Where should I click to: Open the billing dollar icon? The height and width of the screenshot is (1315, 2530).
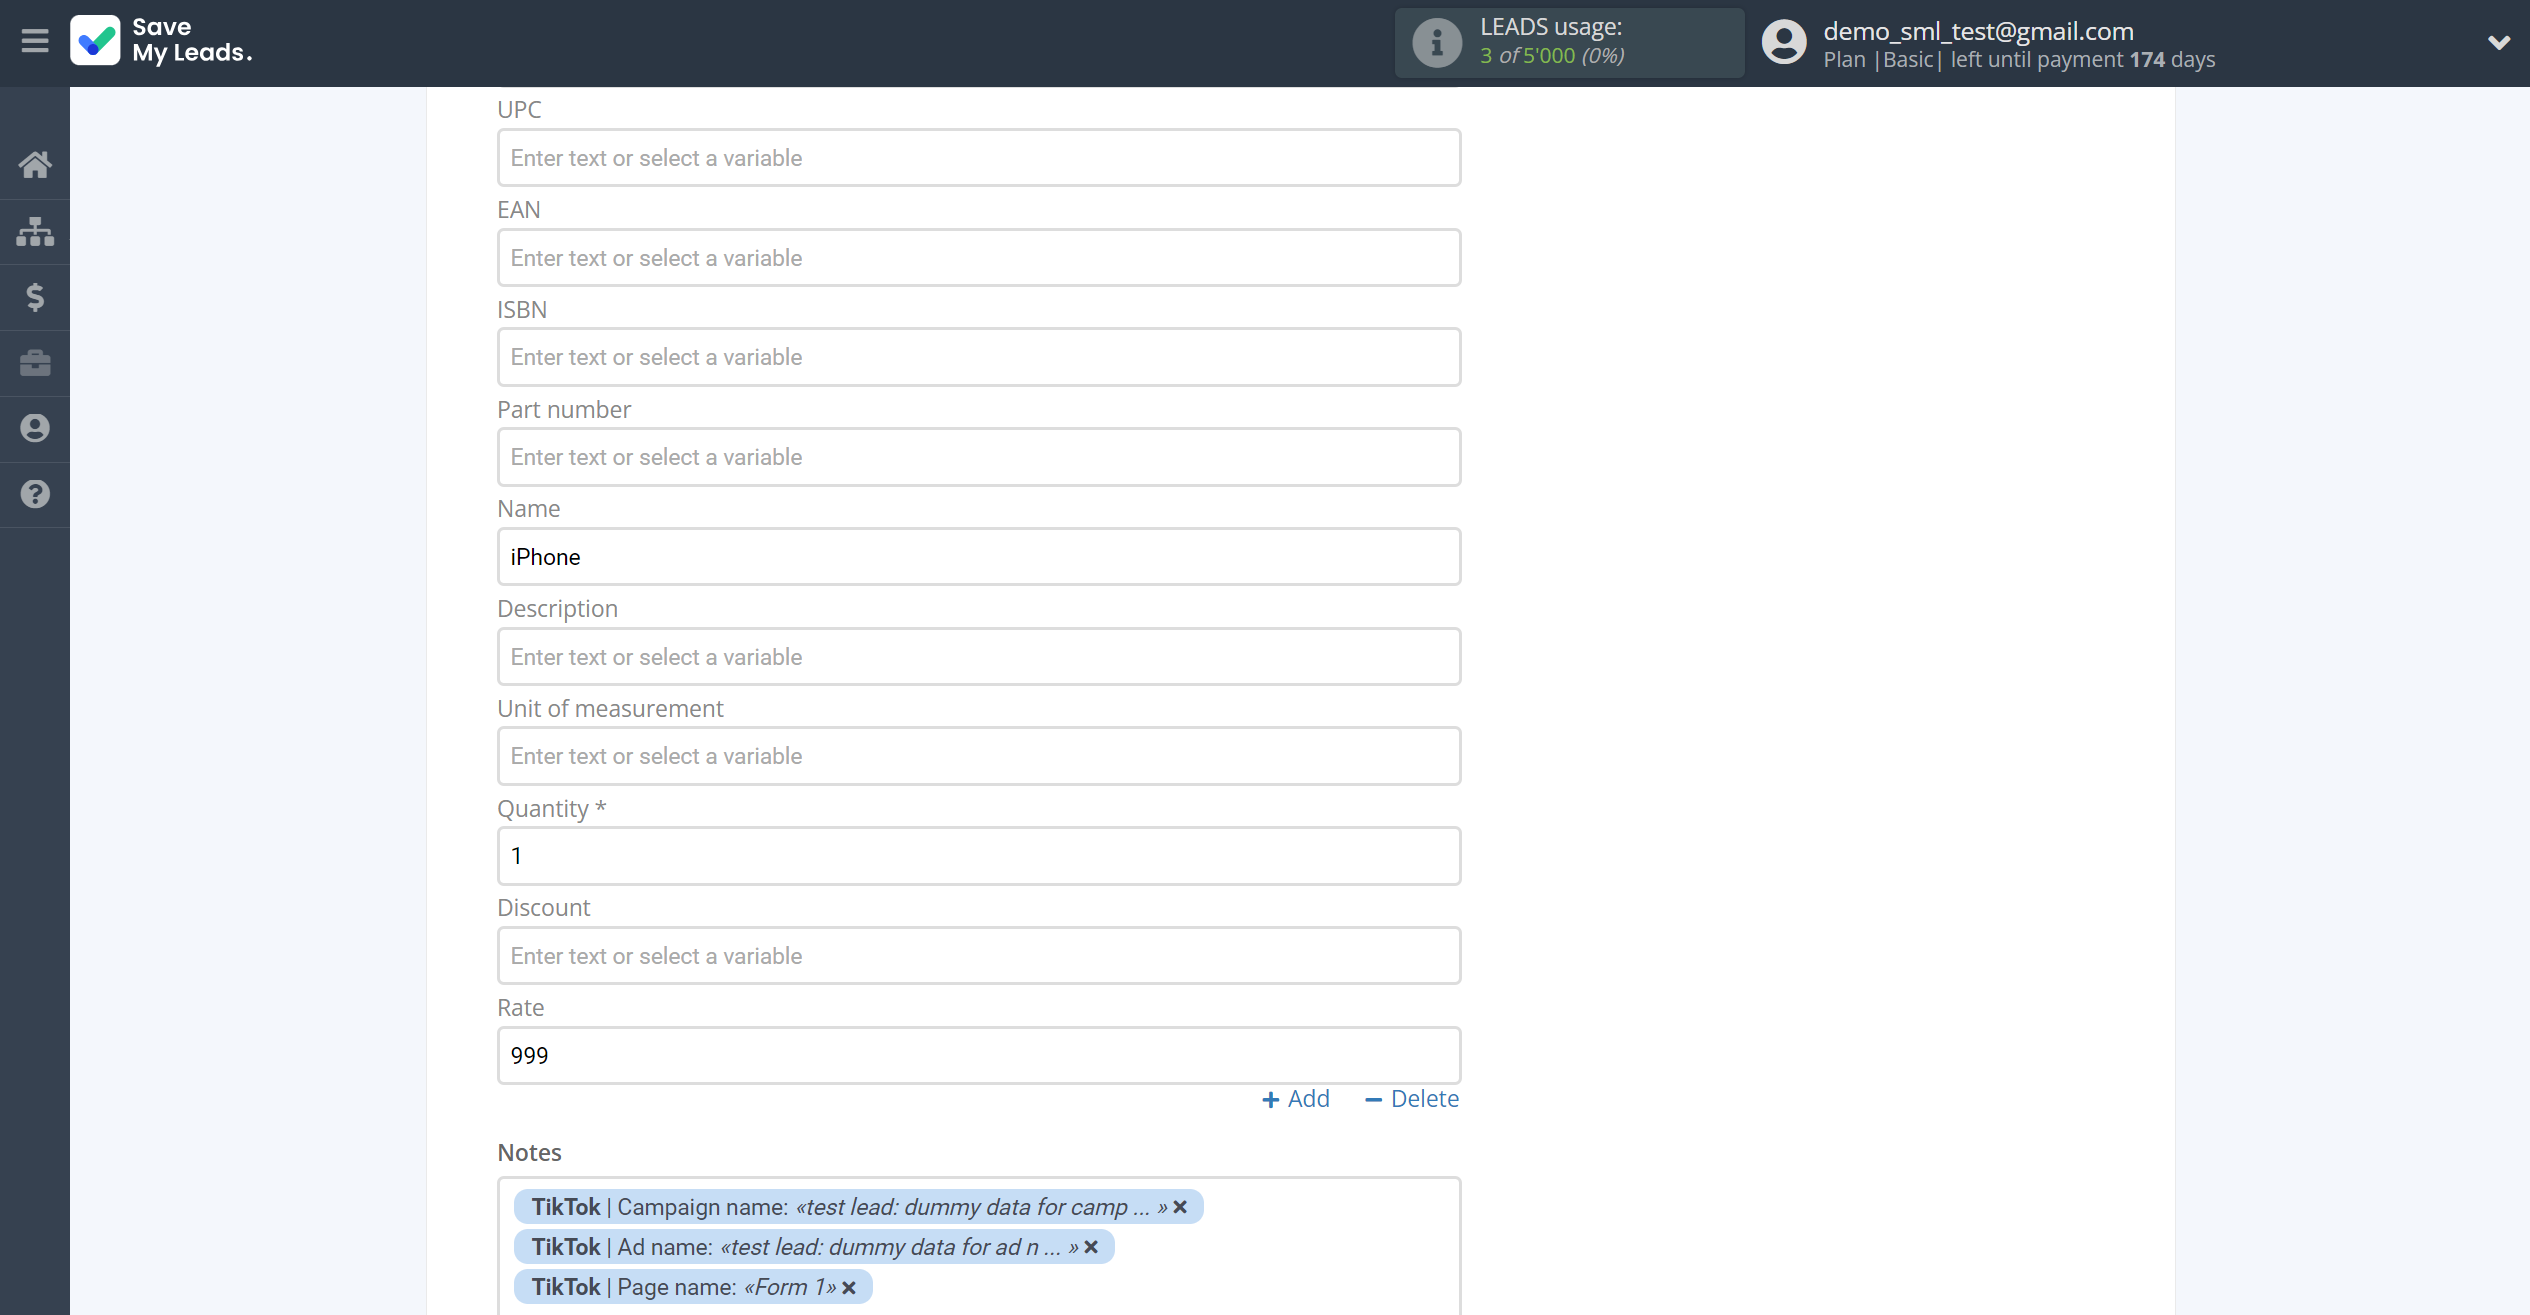[x=35, y=297]
